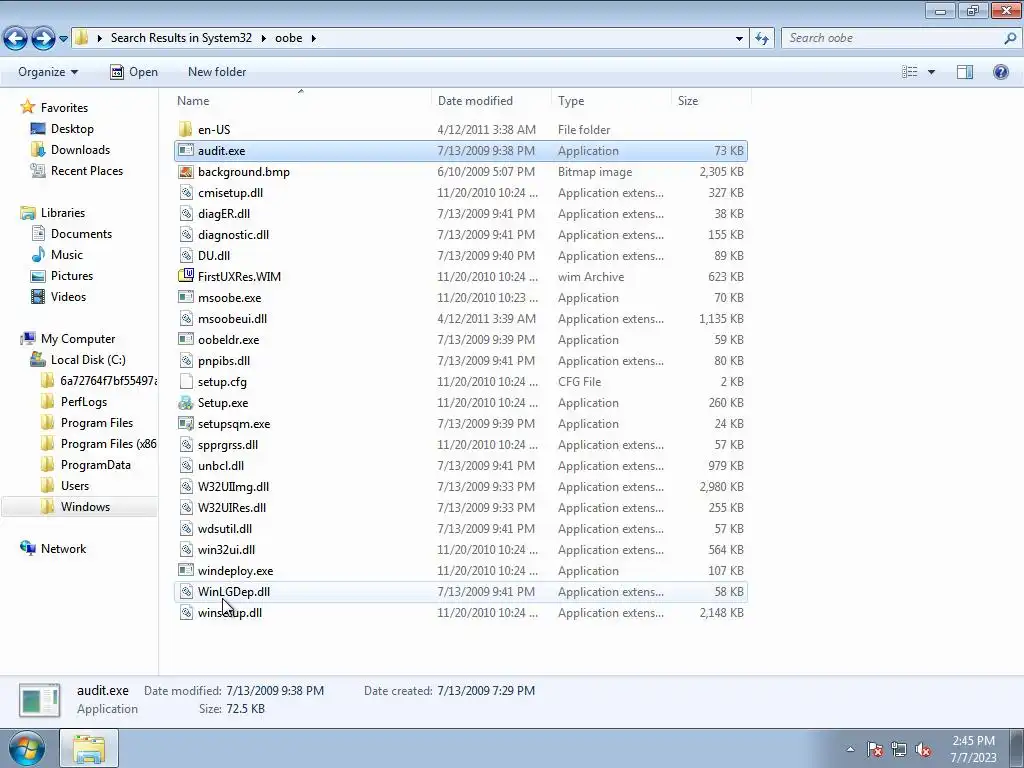Select diagnostic.dll in file list

233,234
